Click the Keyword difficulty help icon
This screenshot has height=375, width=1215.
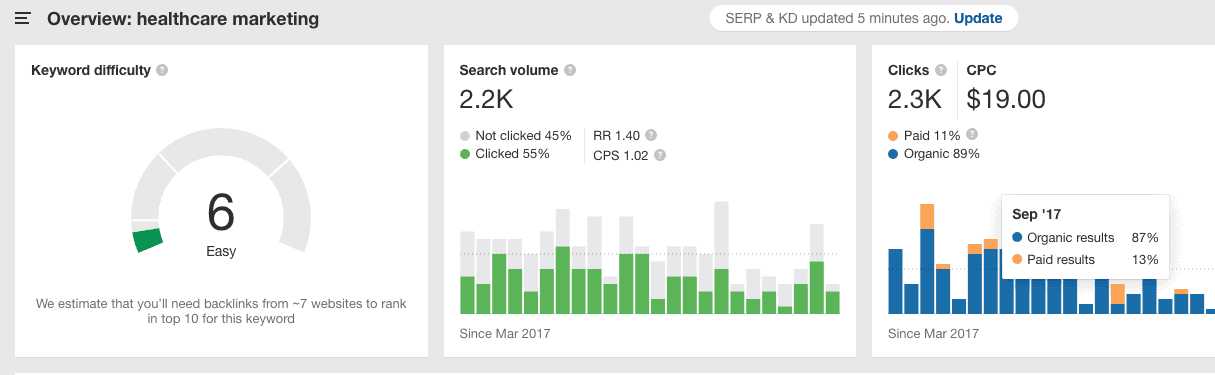pyautogui.click(x=162, y=70)
